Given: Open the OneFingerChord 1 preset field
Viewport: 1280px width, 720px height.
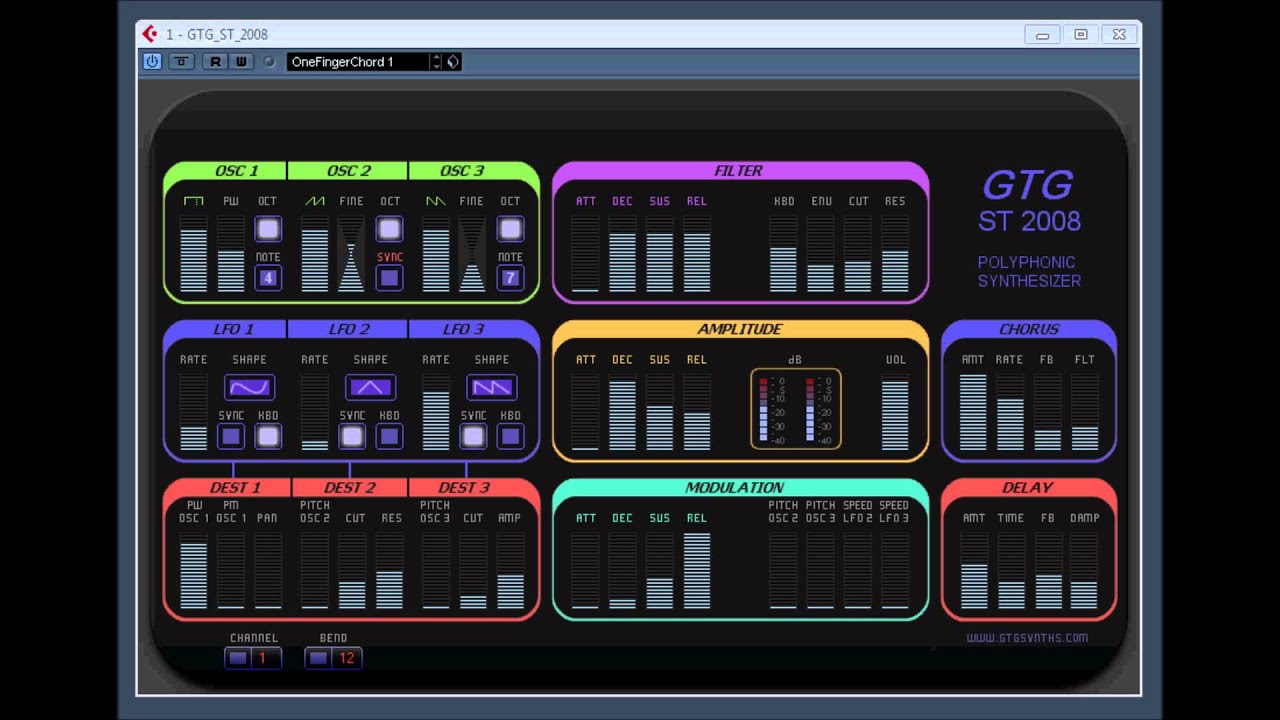Looking at the screenshot, I should pos(358,62).
